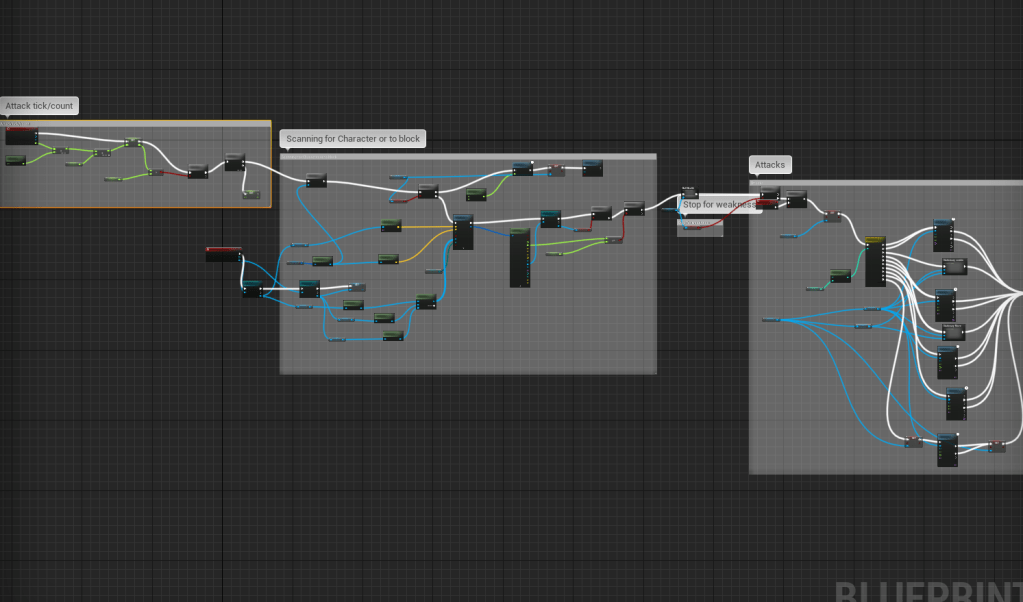Click the "Attack tick/count" comment bubble
Image resolution: width=1023 pixels, height=602 pixels.
pos(39,106)
